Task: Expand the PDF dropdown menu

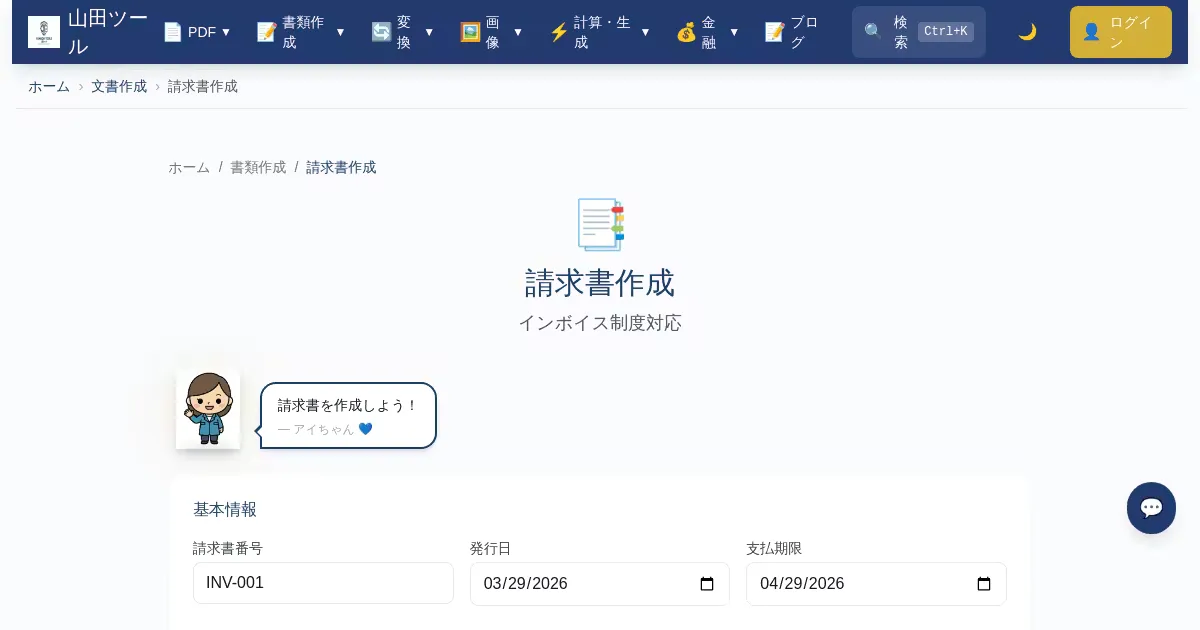Action: pyautogui.click(x=197, y=32)
